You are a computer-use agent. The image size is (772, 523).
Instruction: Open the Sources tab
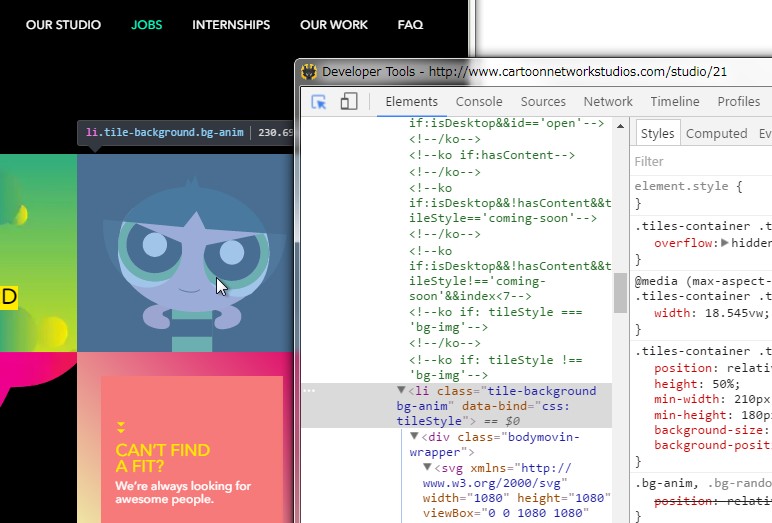click(543, 101)
